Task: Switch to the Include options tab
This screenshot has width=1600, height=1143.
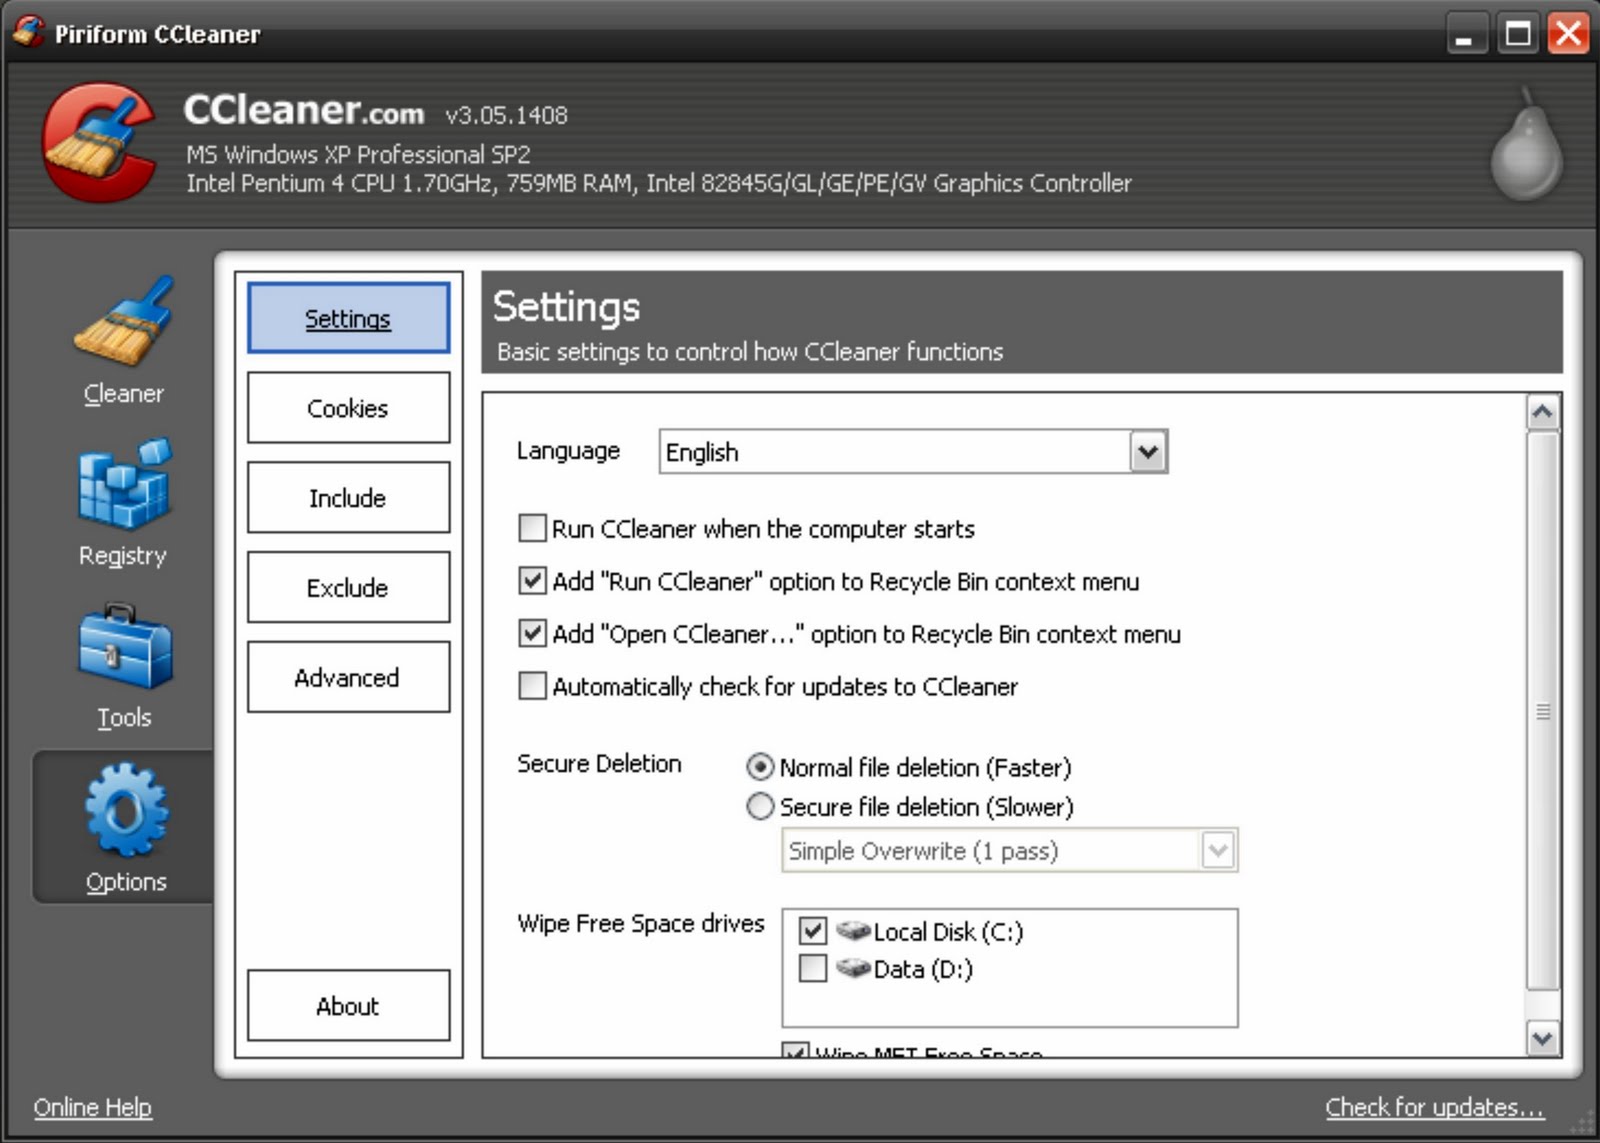Action: click(x=348, y=498)
